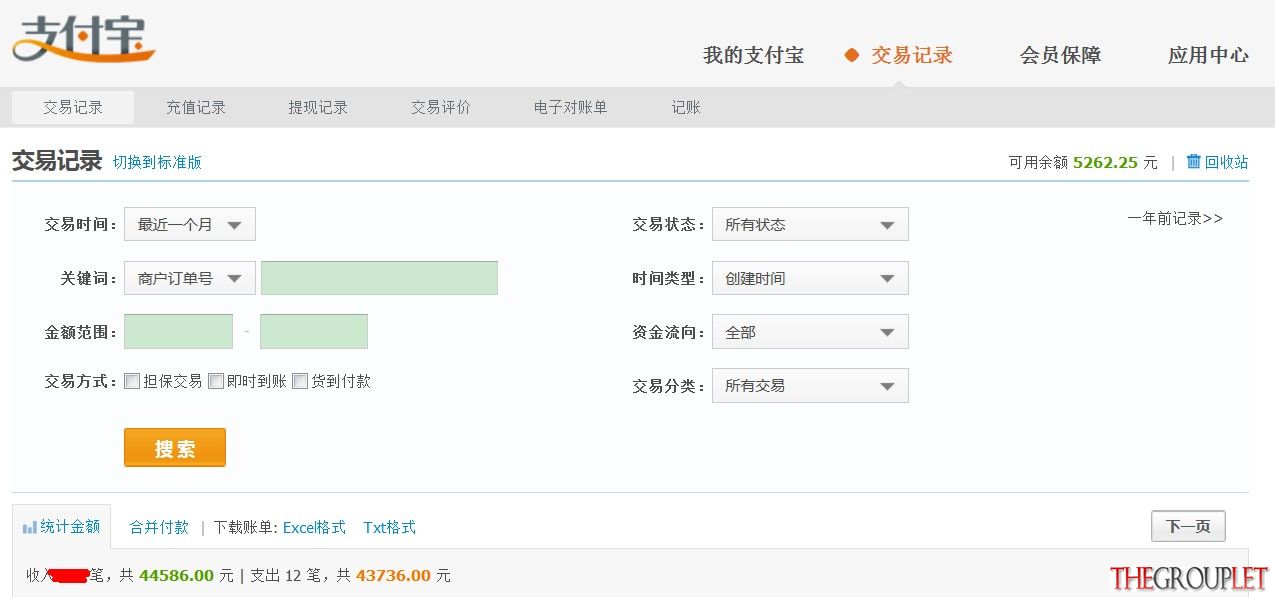Image resolution: width=1275 pixels, height=597 pixels.
Task: Open 会员保障 in top navigation
Action: [1060, 56]
